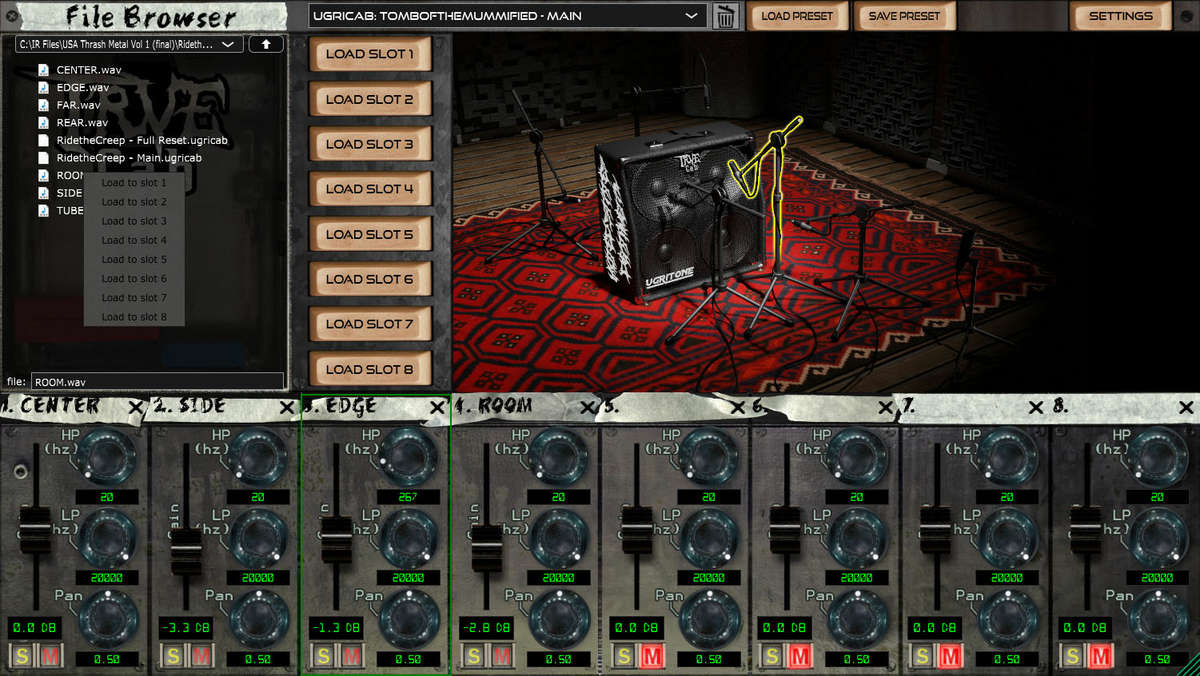Screen dimensions: 1200x676
Task: Open SETTINGS
Action: 1120,16
